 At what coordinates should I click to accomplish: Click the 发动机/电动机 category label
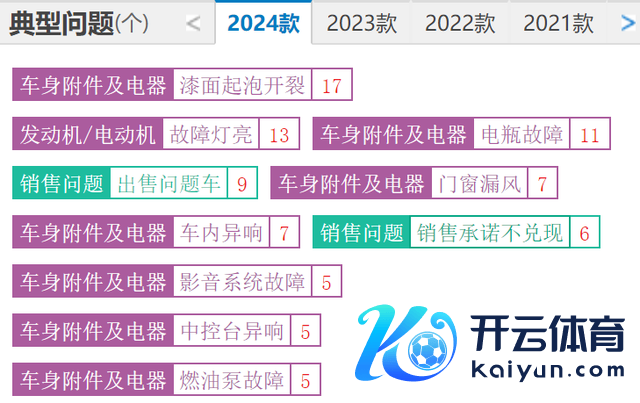[x=89, y=135]
